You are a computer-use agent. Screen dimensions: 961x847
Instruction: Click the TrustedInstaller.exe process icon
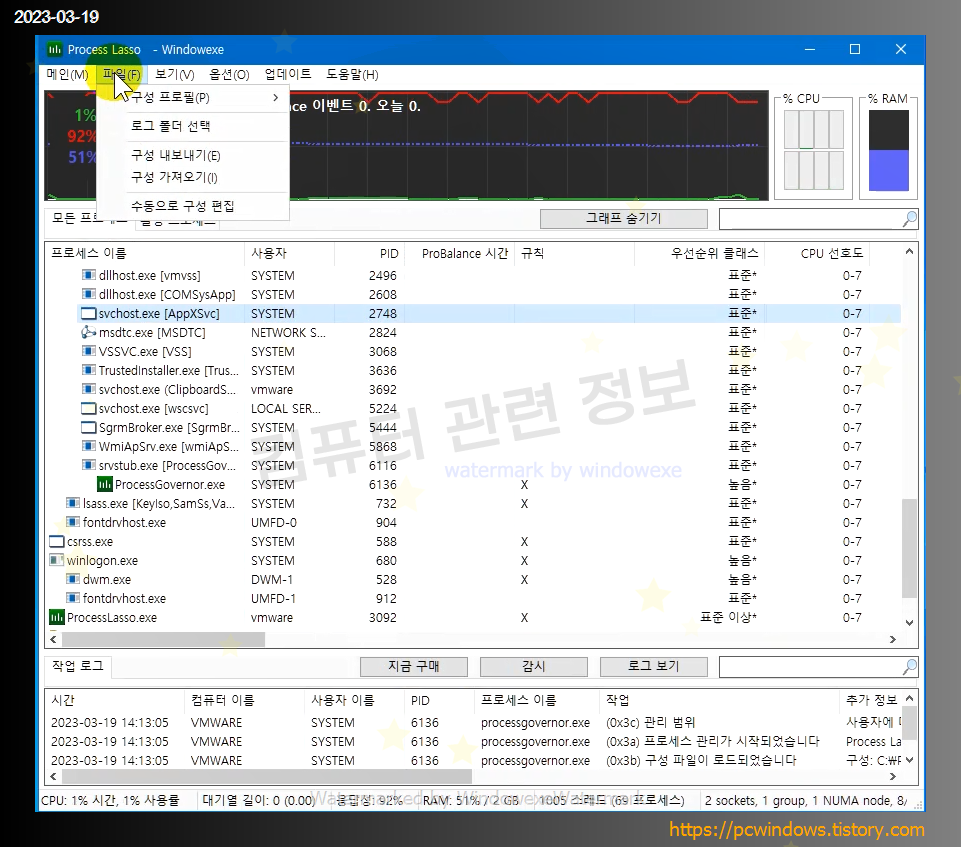click(x=89, y=370)
